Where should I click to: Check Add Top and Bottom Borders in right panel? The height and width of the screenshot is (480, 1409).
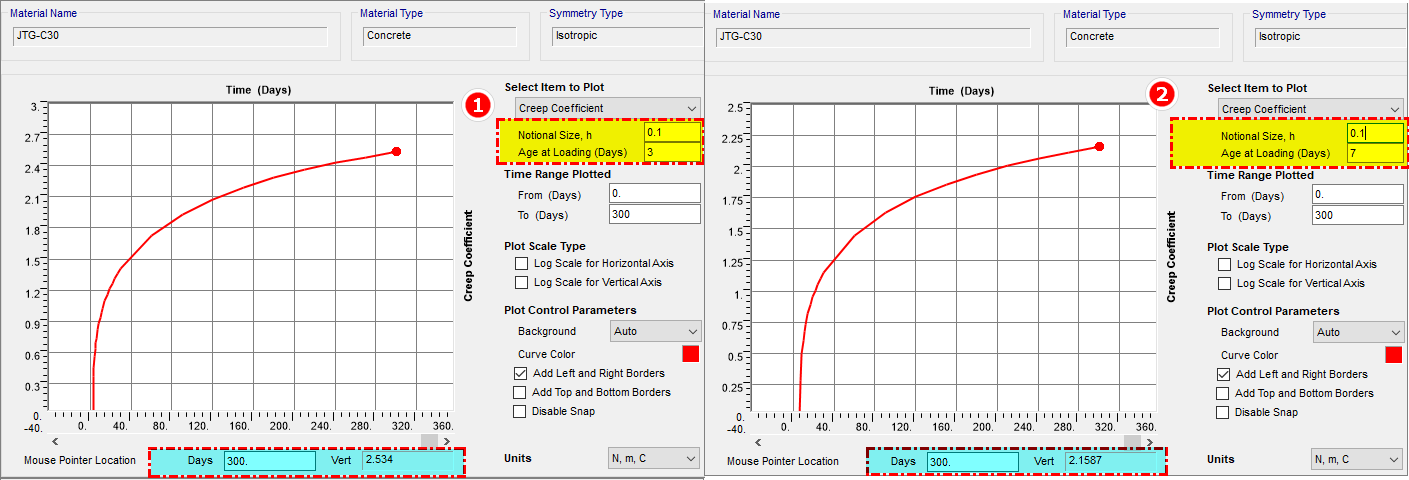pos(1223,393)
